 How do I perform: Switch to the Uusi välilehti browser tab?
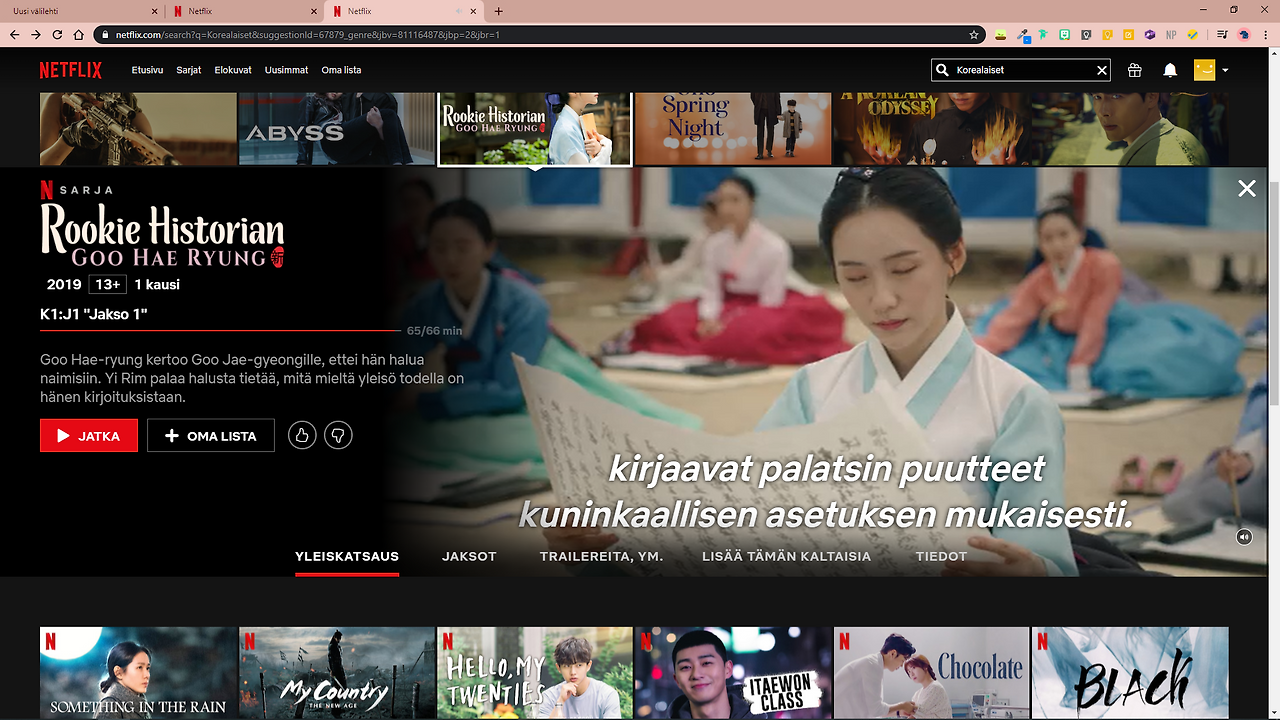[x=82, y=11]
